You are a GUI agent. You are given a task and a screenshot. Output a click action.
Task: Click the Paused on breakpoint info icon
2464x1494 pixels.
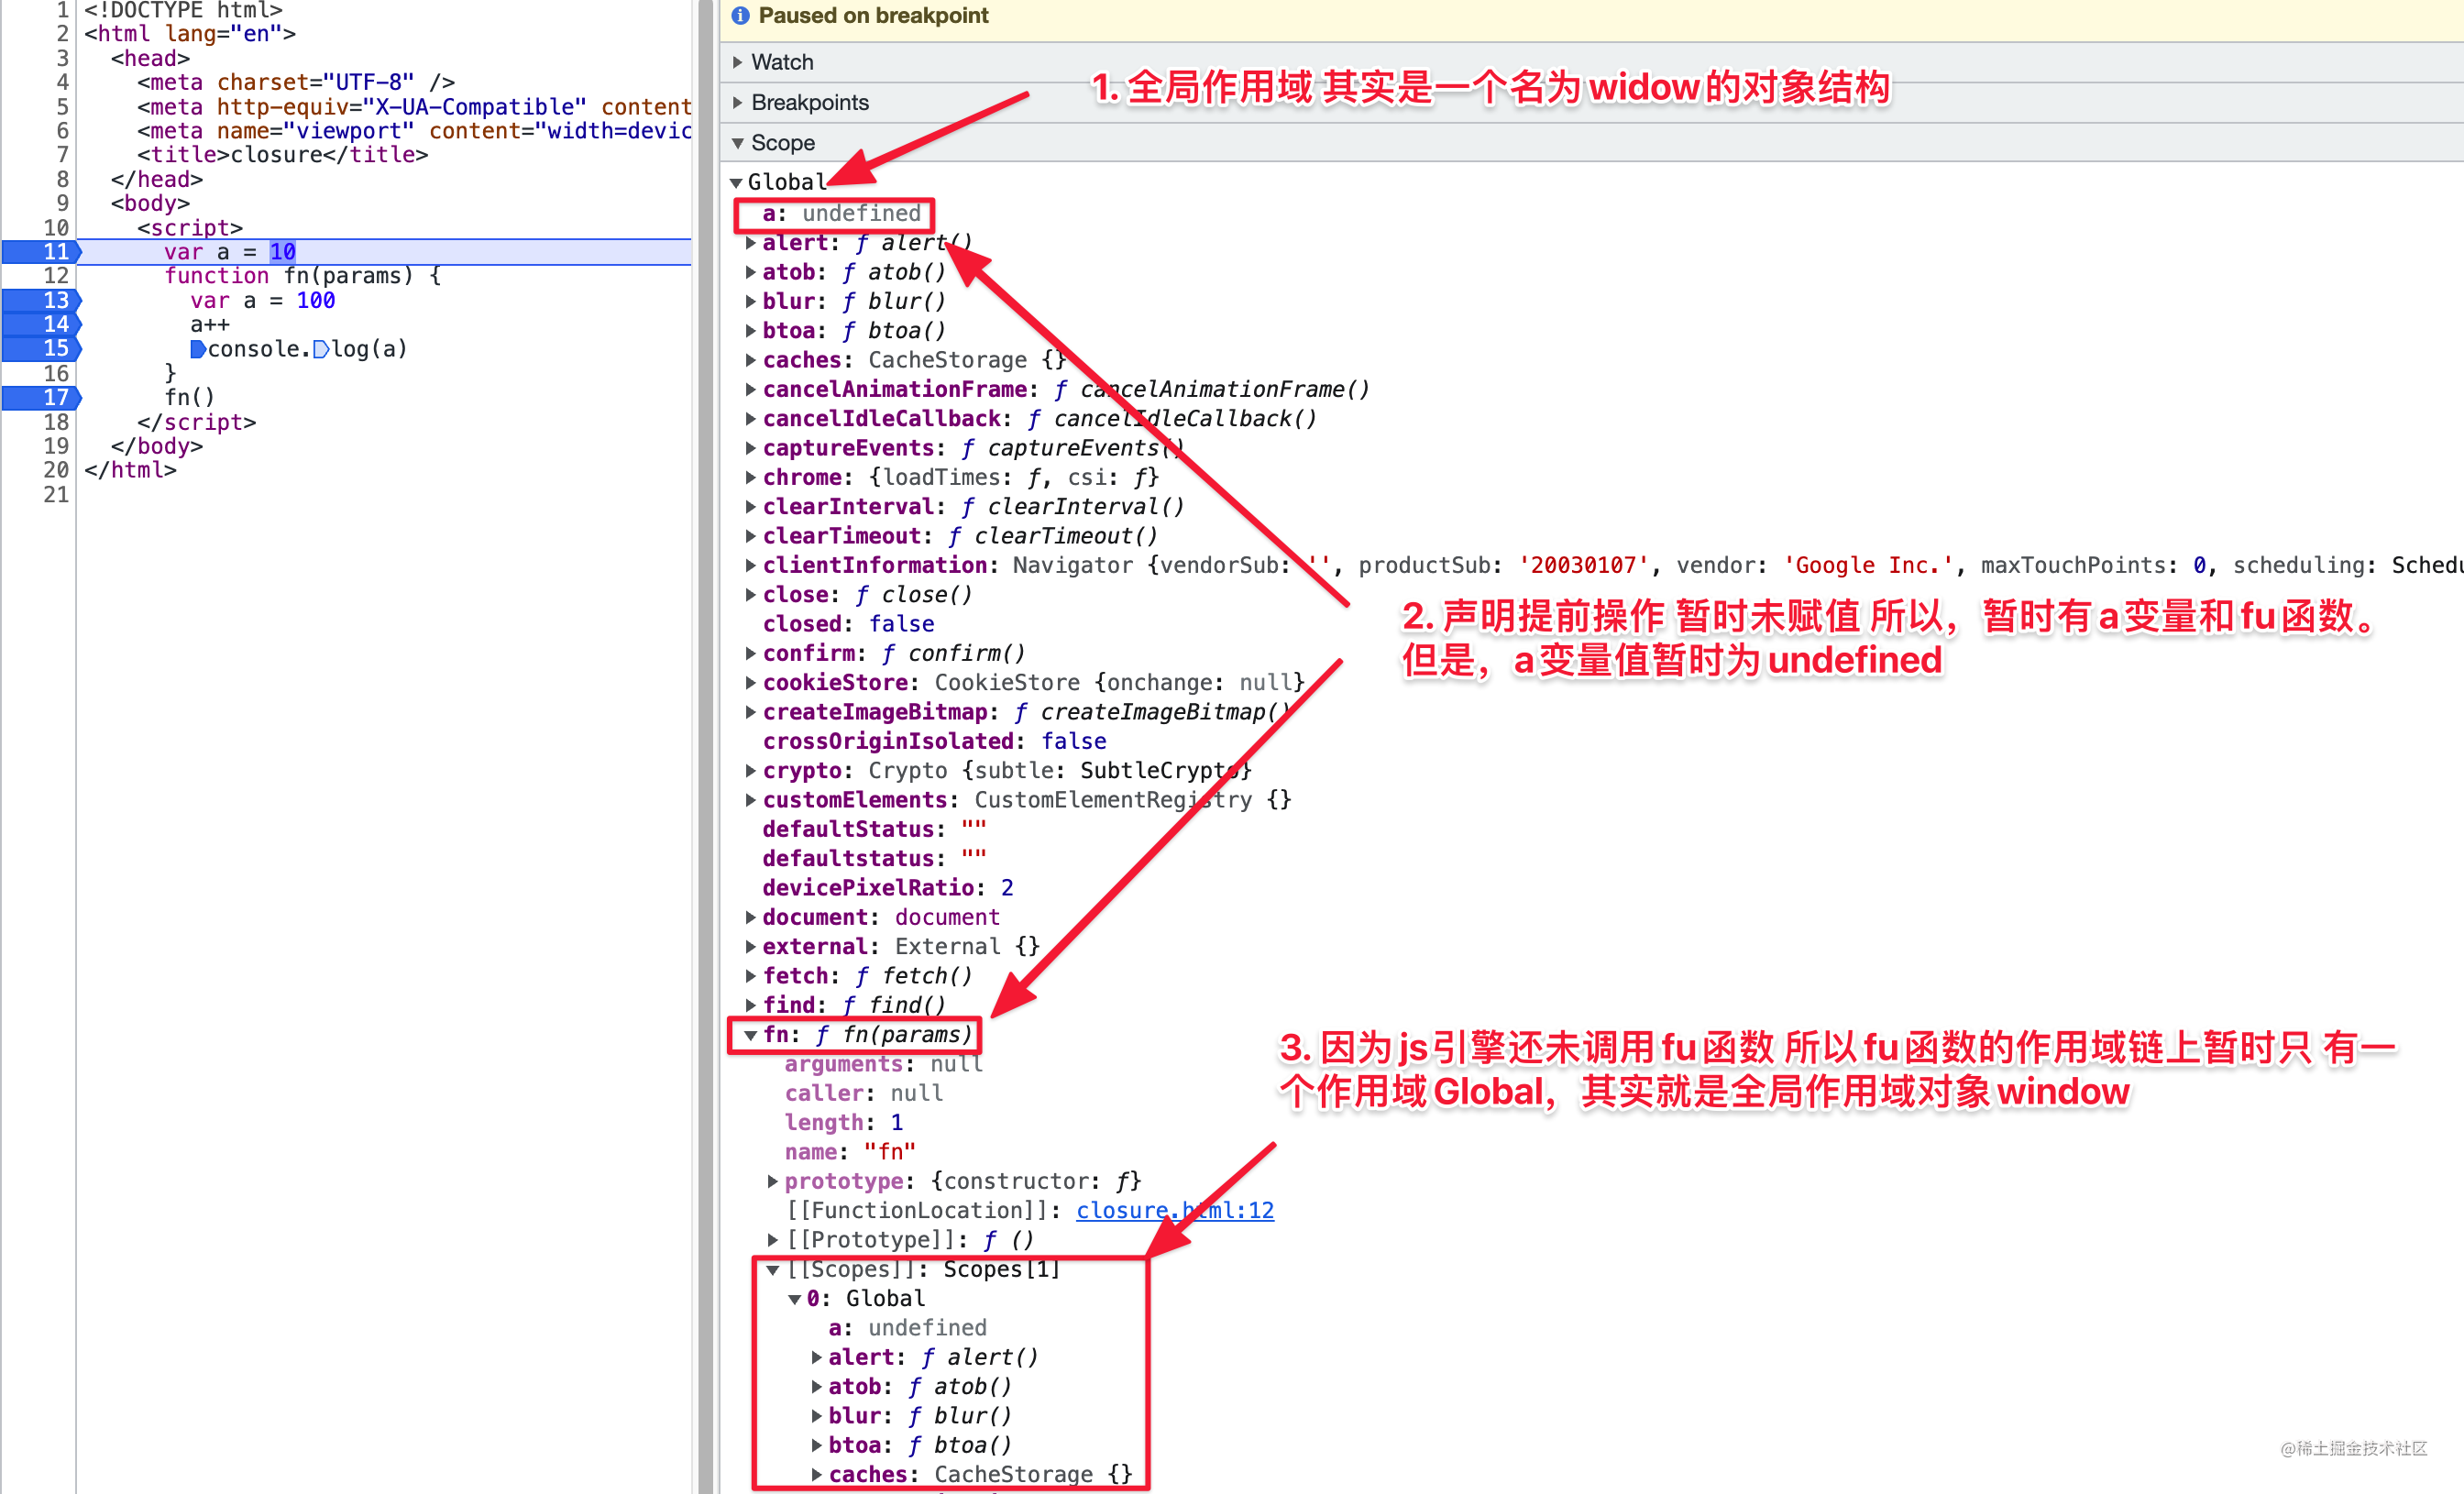pos(740,16)
